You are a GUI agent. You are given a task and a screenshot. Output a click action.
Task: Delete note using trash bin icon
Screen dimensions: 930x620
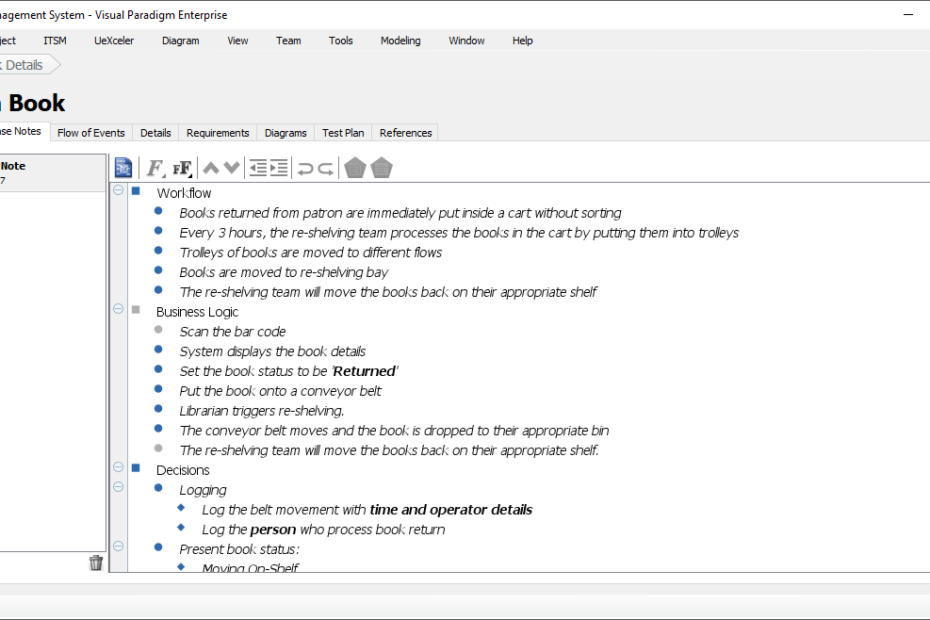[96, 563]
